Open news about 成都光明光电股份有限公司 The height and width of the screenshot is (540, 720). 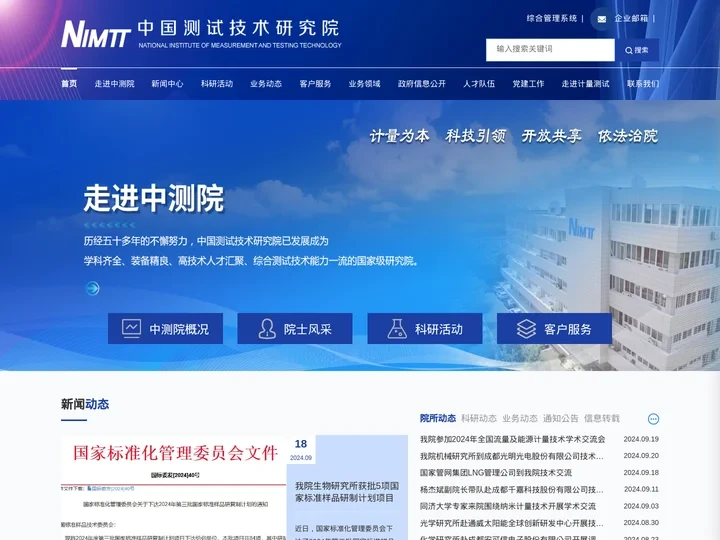pyautogui.click(x=512, y=456)
